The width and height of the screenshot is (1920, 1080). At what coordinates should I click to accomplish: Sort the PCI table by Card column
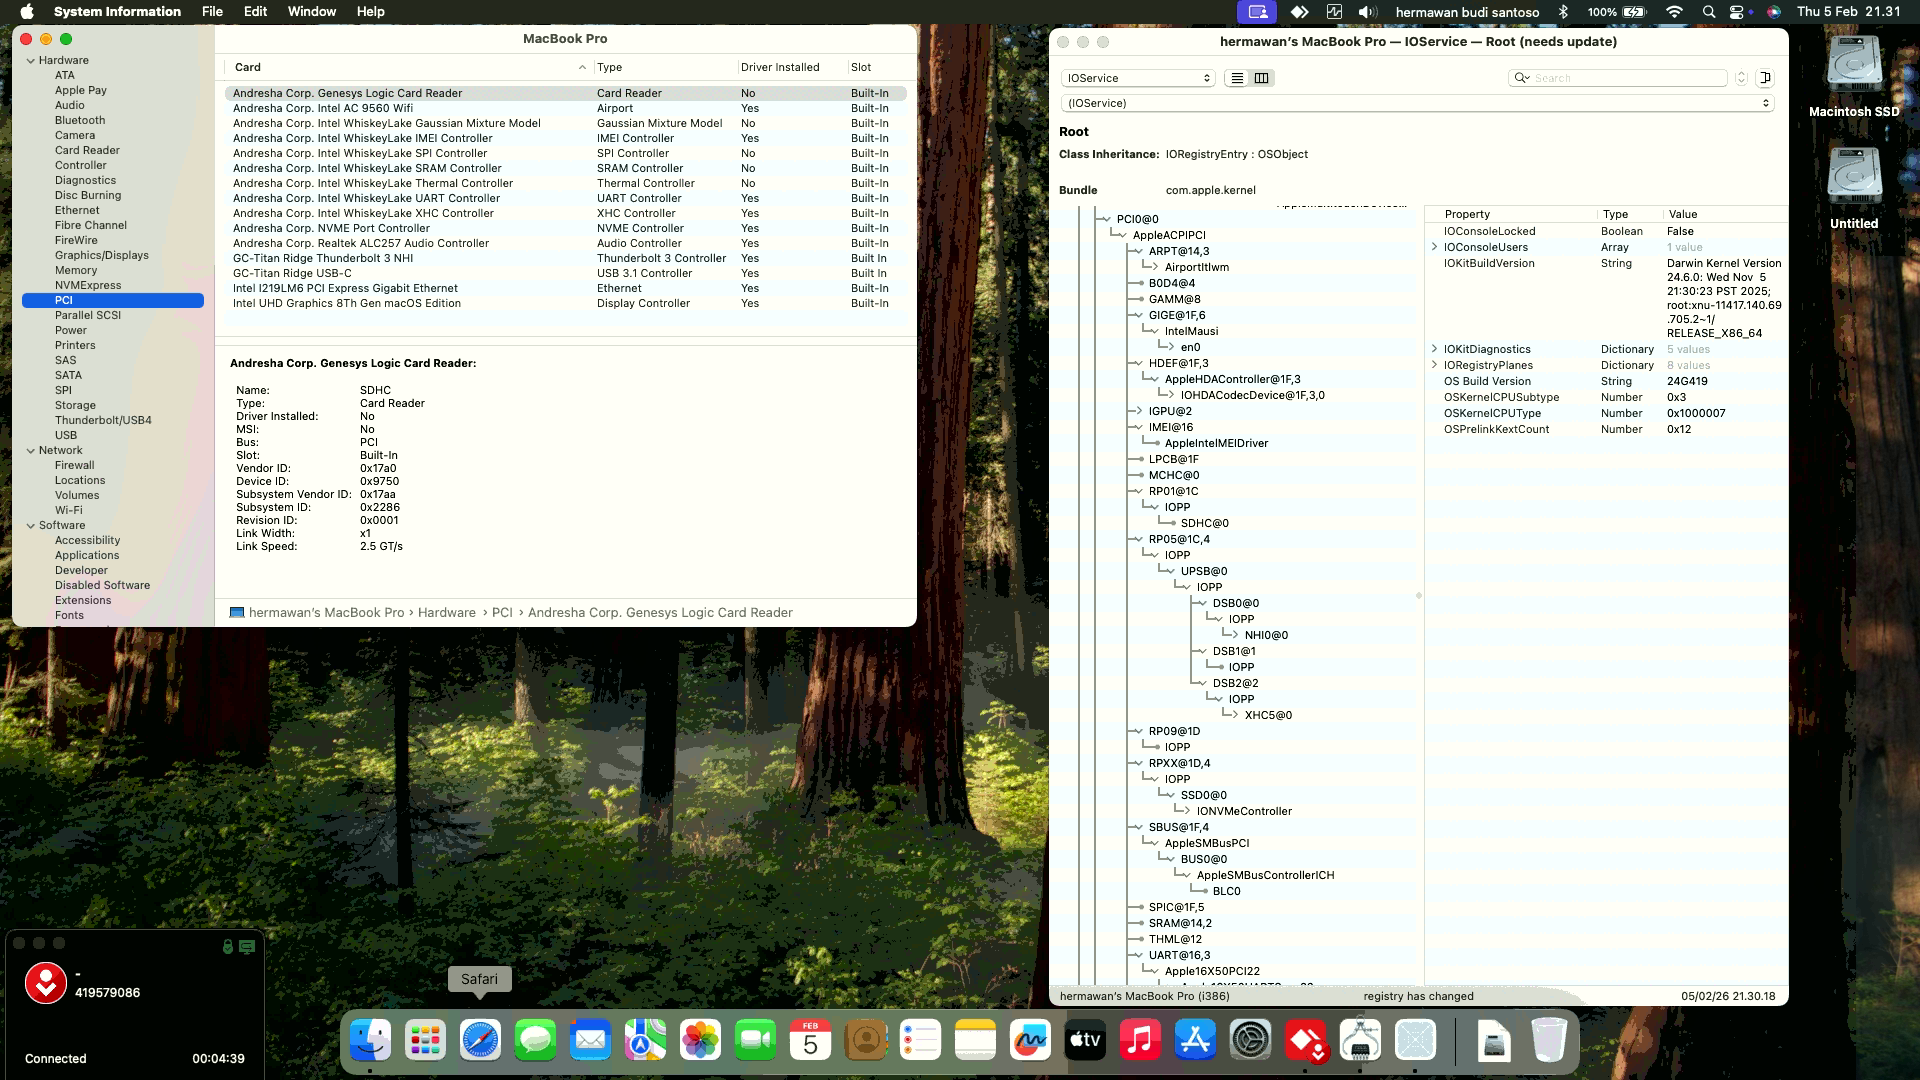tap(408, 67)
